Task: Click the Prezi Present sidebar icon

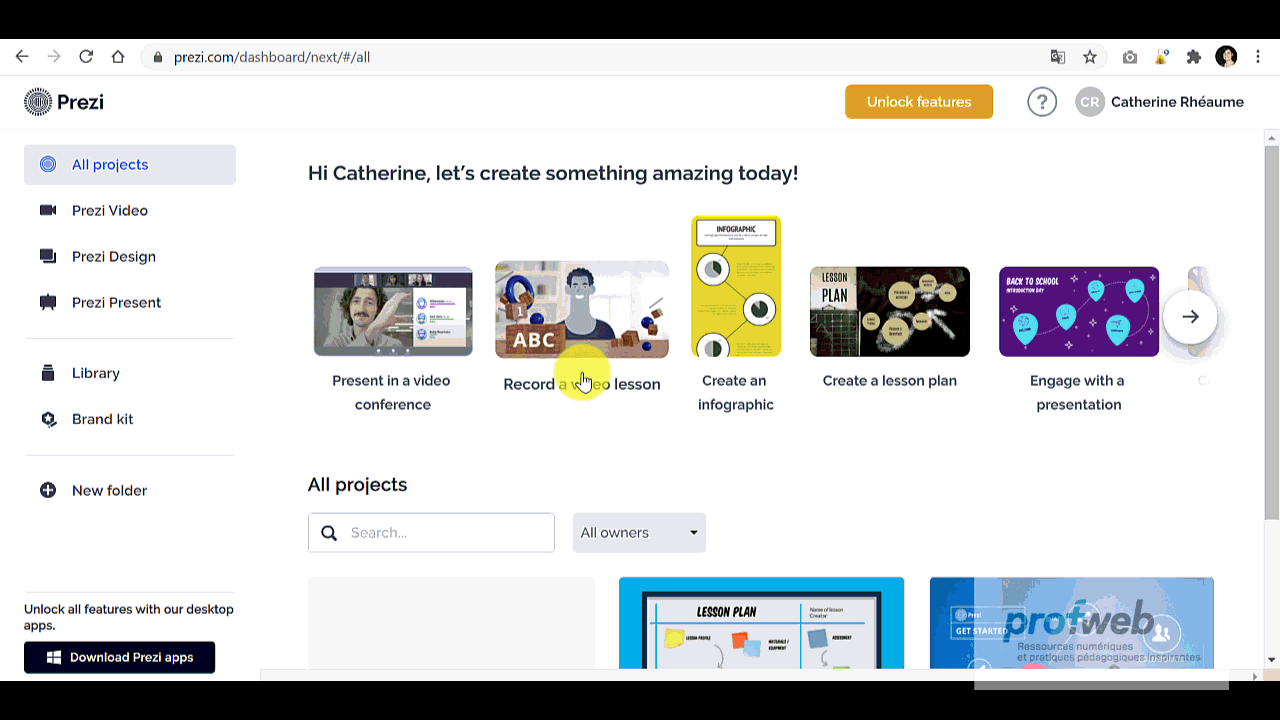Action: [x=48, y=303]
